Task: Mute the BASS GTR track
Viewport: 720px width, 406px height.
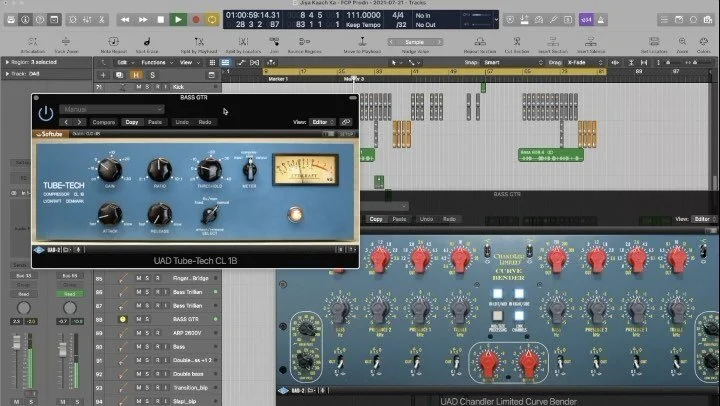Action: tap(139, 319)
